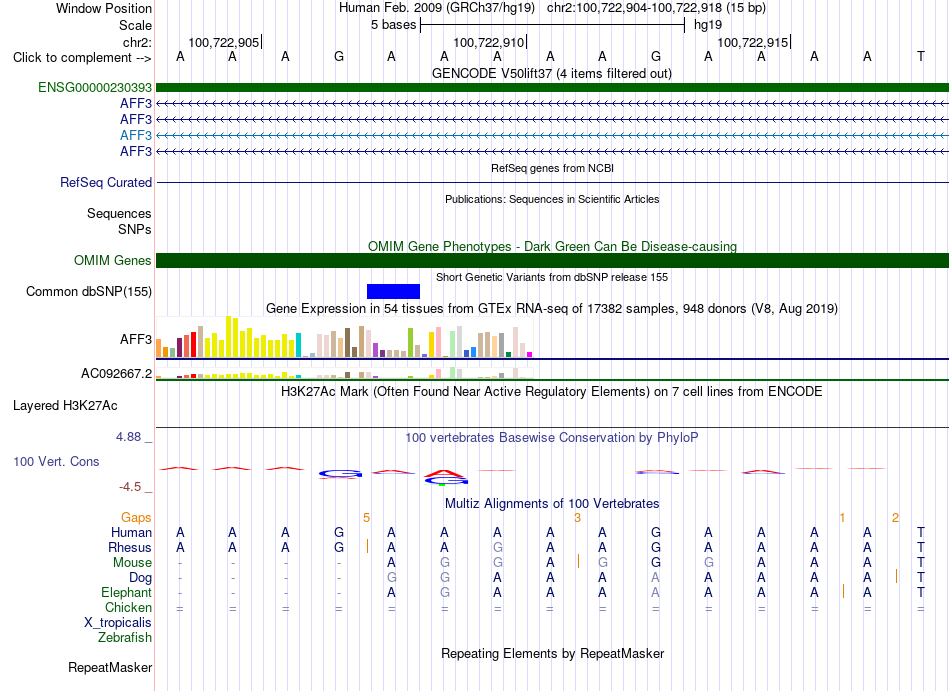Click 'Publications: Sequences in Scientific Articles' title

click(x=552, y=199)
